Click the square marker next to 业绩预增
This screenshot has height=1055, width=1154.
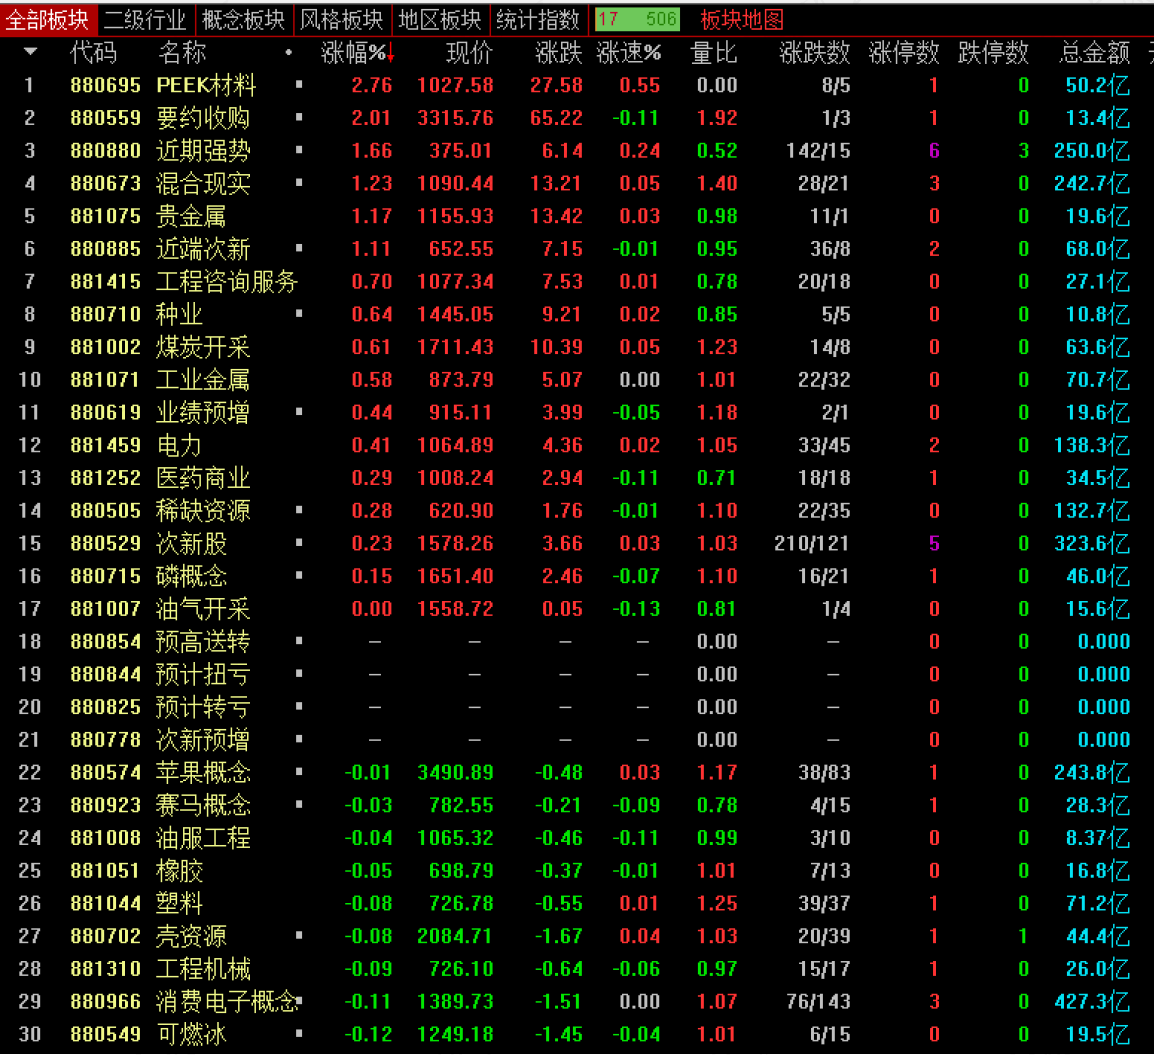click(x=299, y=412)
